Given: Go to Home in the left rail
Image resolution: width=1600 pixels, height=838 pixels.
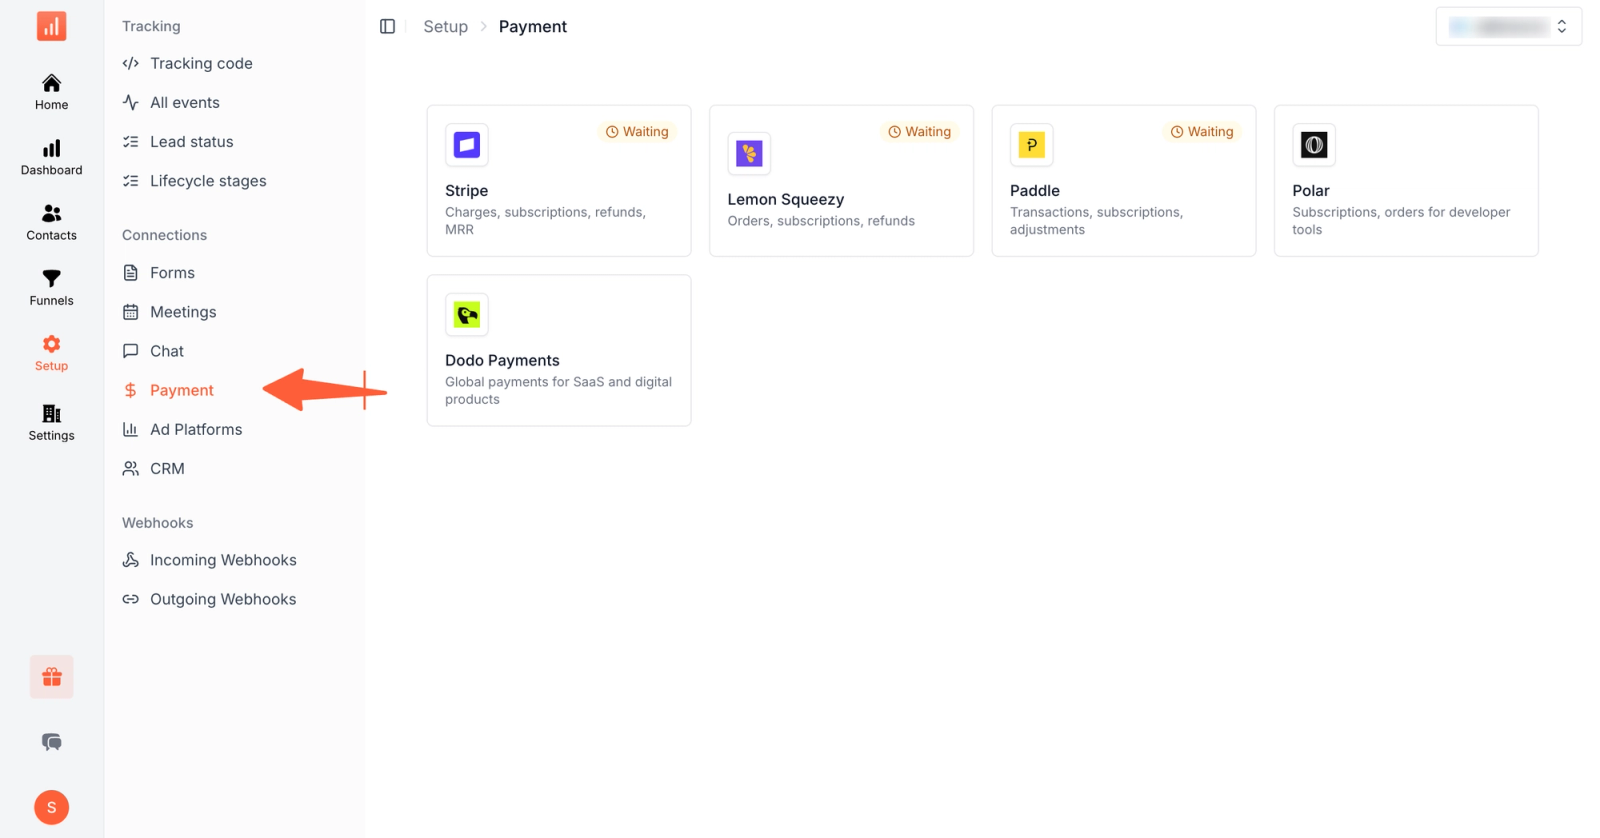Looking at the screenshot, I should (51, 91).
